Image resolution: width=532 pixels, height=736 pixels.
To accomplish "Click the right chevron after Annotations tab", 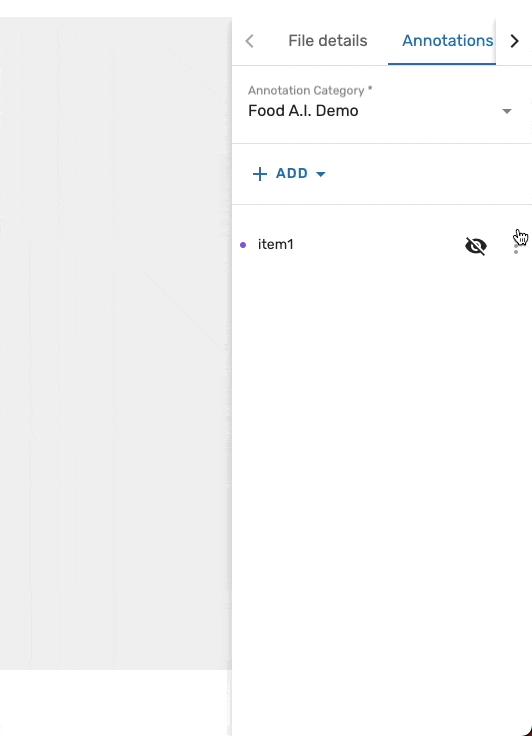I will (x=515, y=41).
